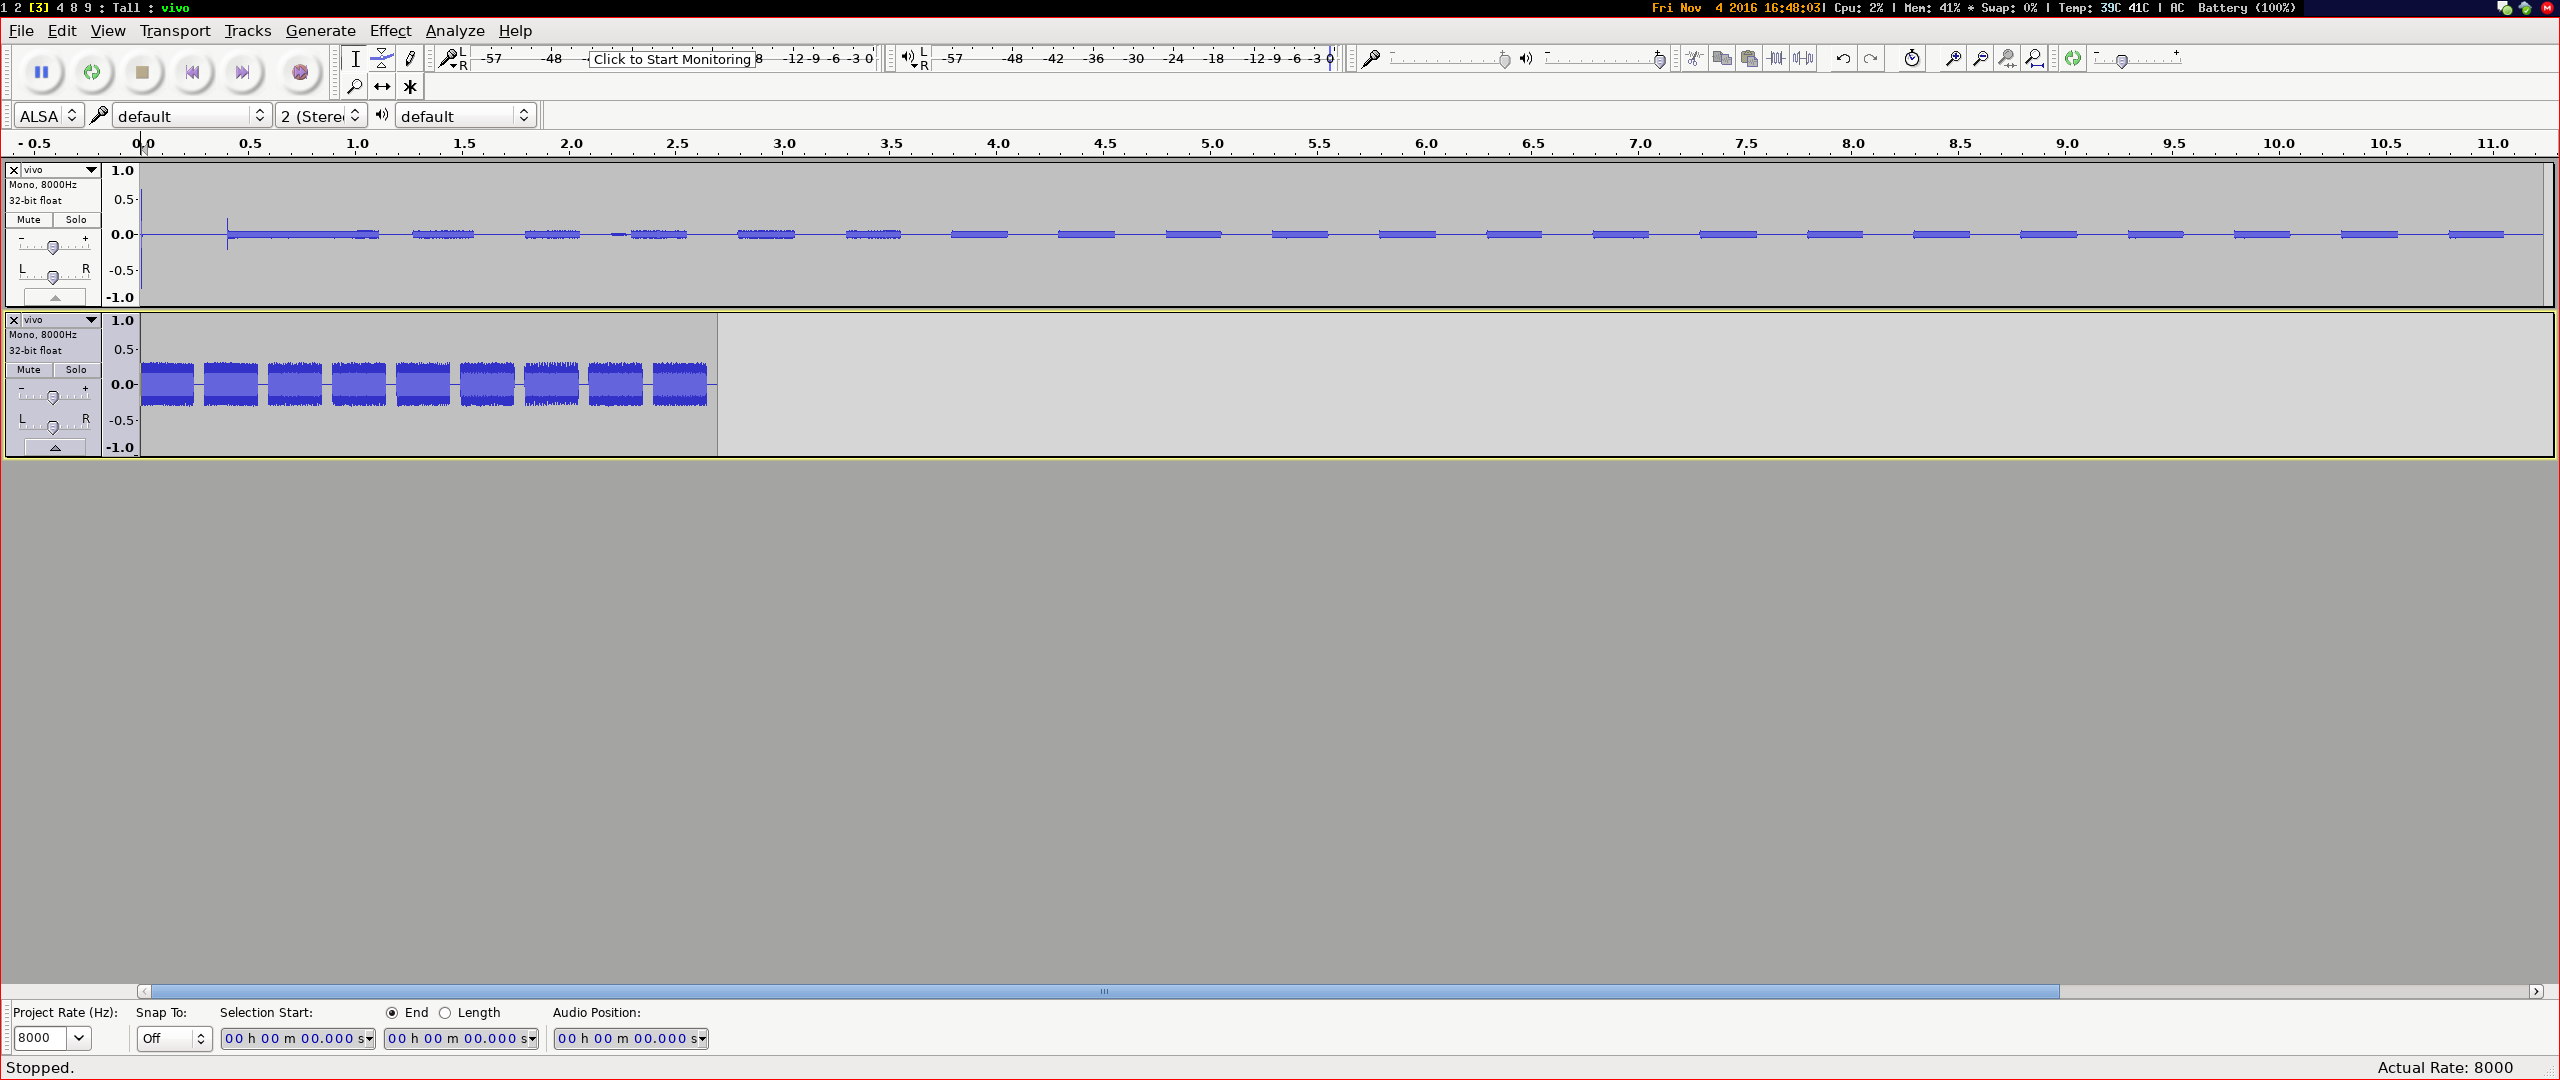This screenshot has width=2560, height=1080.
Task: Click the Selection Start time field
Action: coord(298,1039)
